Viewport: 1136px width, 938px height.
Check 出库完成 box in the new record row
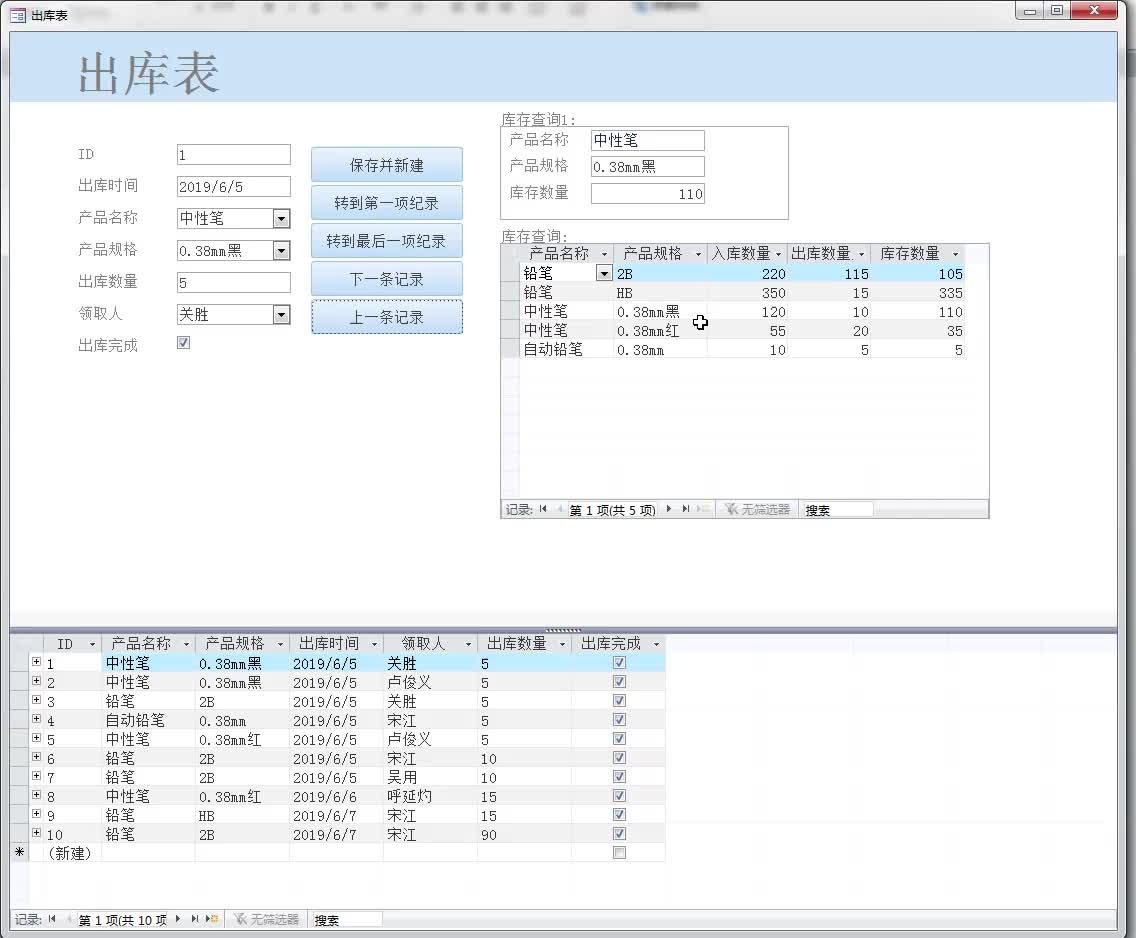tap(619, 853)
